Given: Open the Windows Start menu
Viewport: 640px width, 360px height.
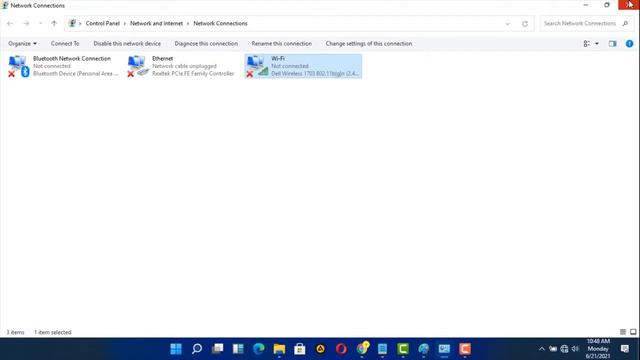Looking at the screenshot, I should pyautogui.click(x=176, y=349).
